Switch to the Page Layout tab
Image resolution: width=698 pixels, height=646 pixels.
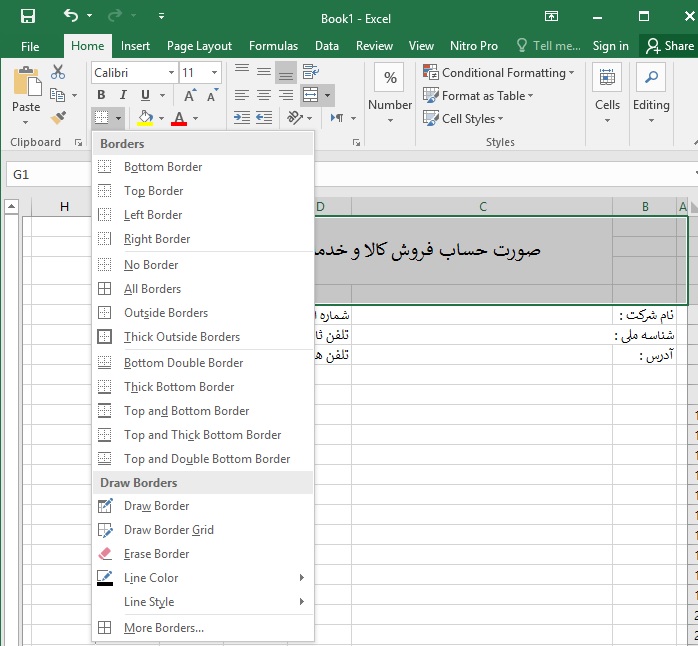199,46
